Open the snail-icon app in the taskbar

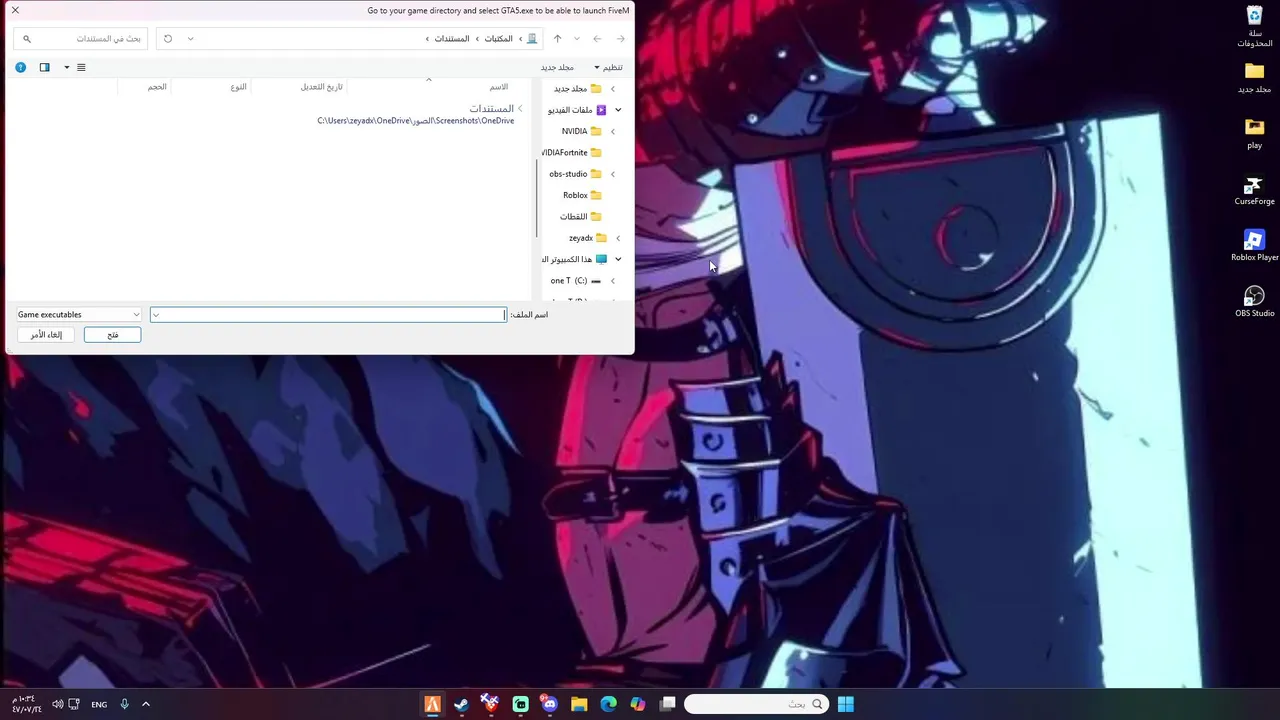click(x=490, y=704)
